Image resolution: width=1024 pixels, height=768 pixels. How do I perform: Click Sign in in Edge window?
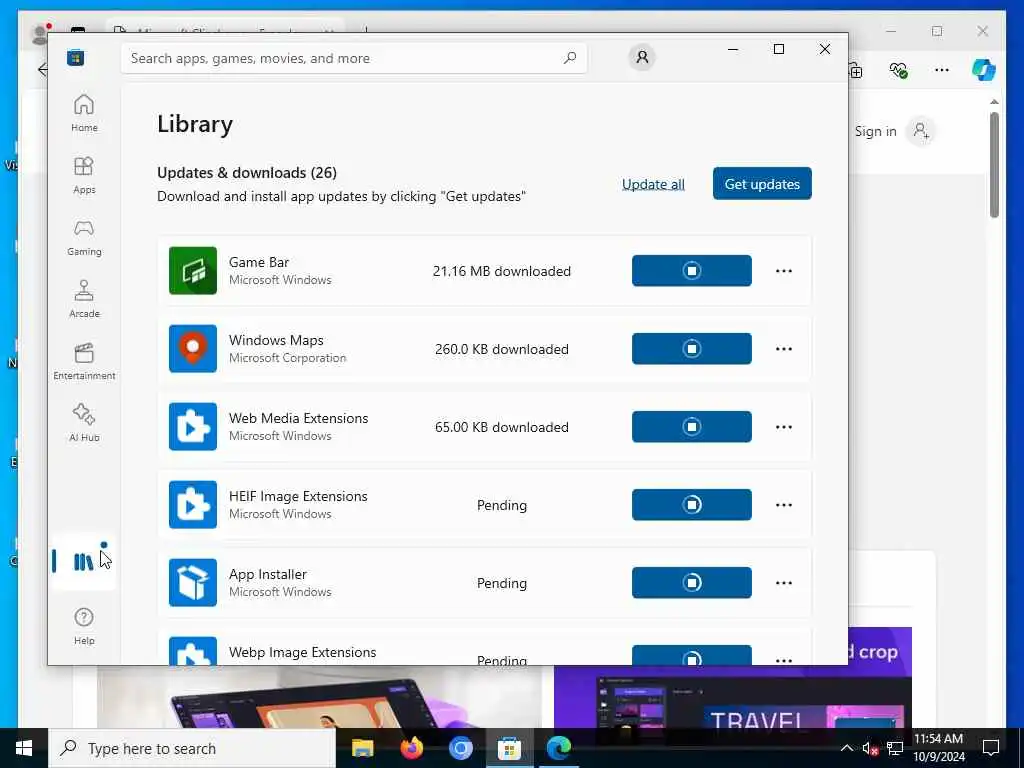click(876, 131)
